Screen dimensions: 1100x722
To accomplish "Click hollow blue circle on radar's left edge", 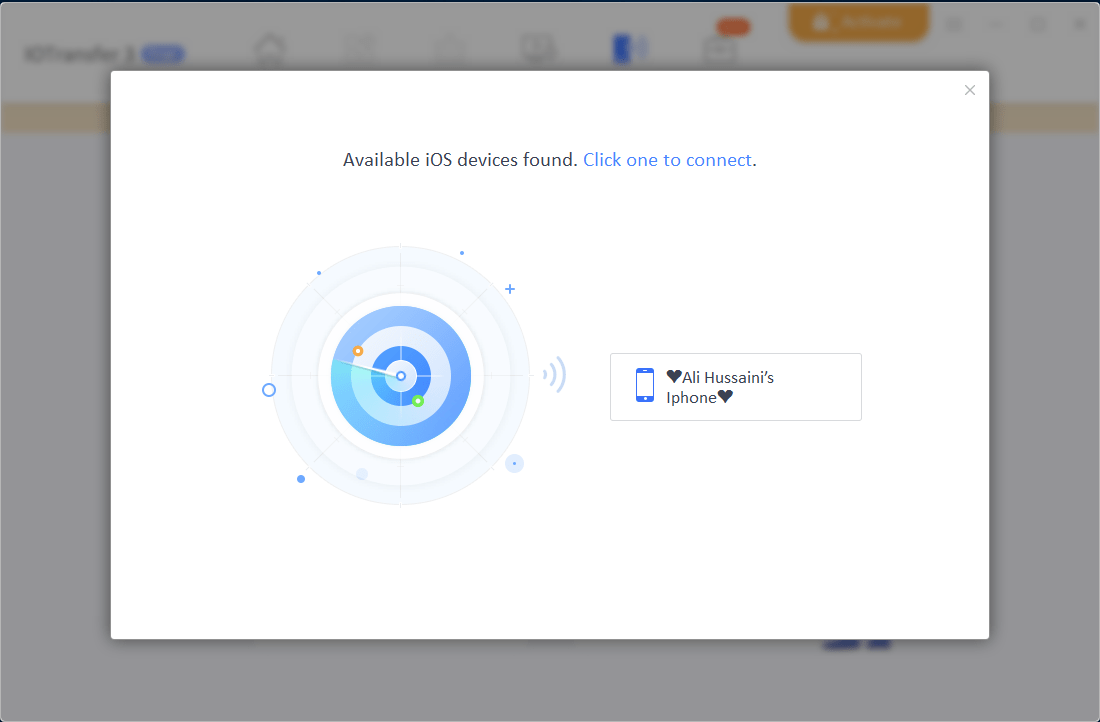I will pyautogui.click(x=269, y=390).
